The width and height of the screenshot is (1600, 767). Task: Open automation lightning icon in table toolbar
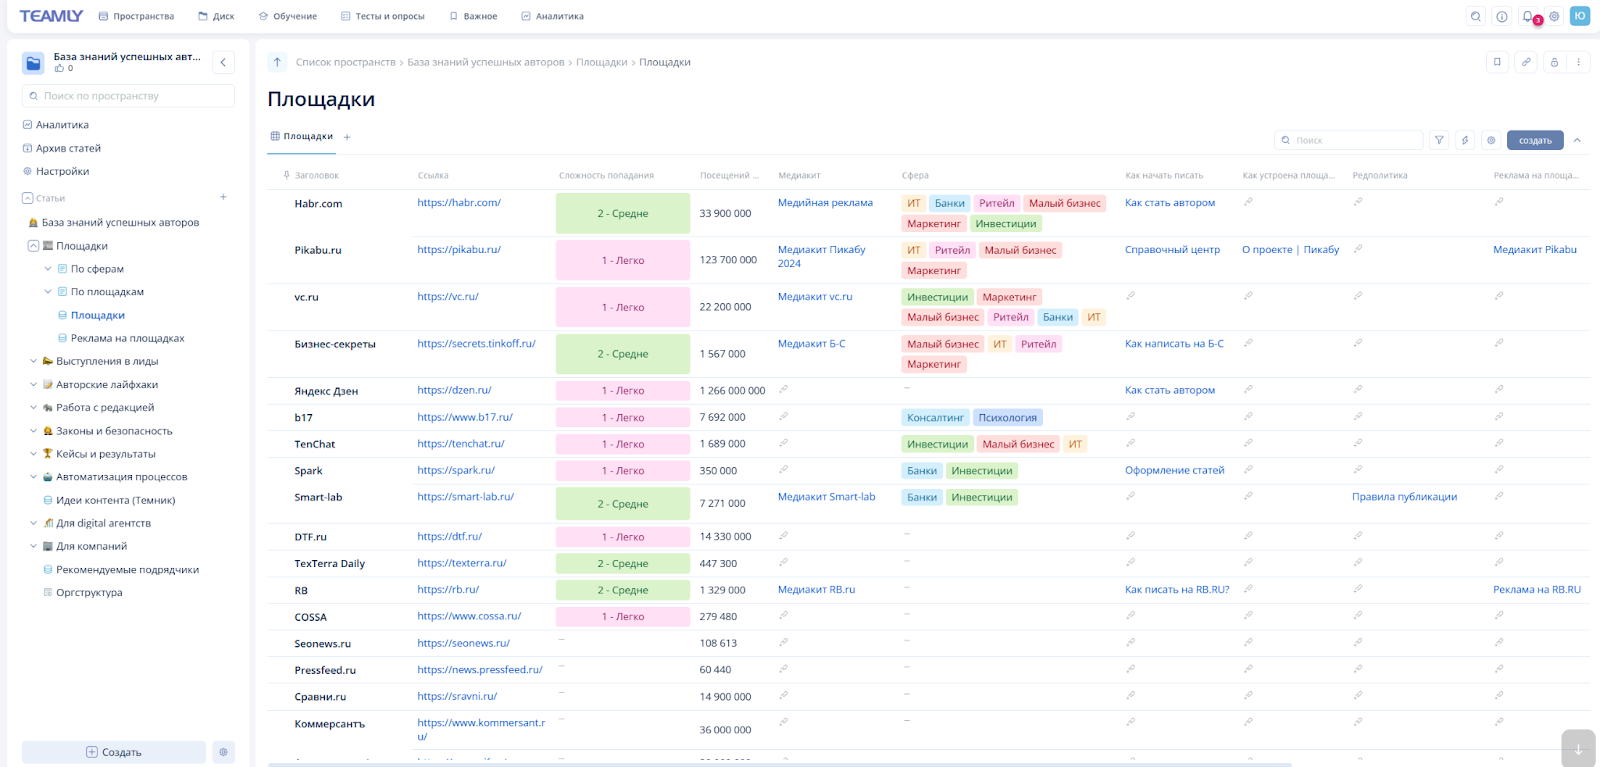[x=1465, y=140]
